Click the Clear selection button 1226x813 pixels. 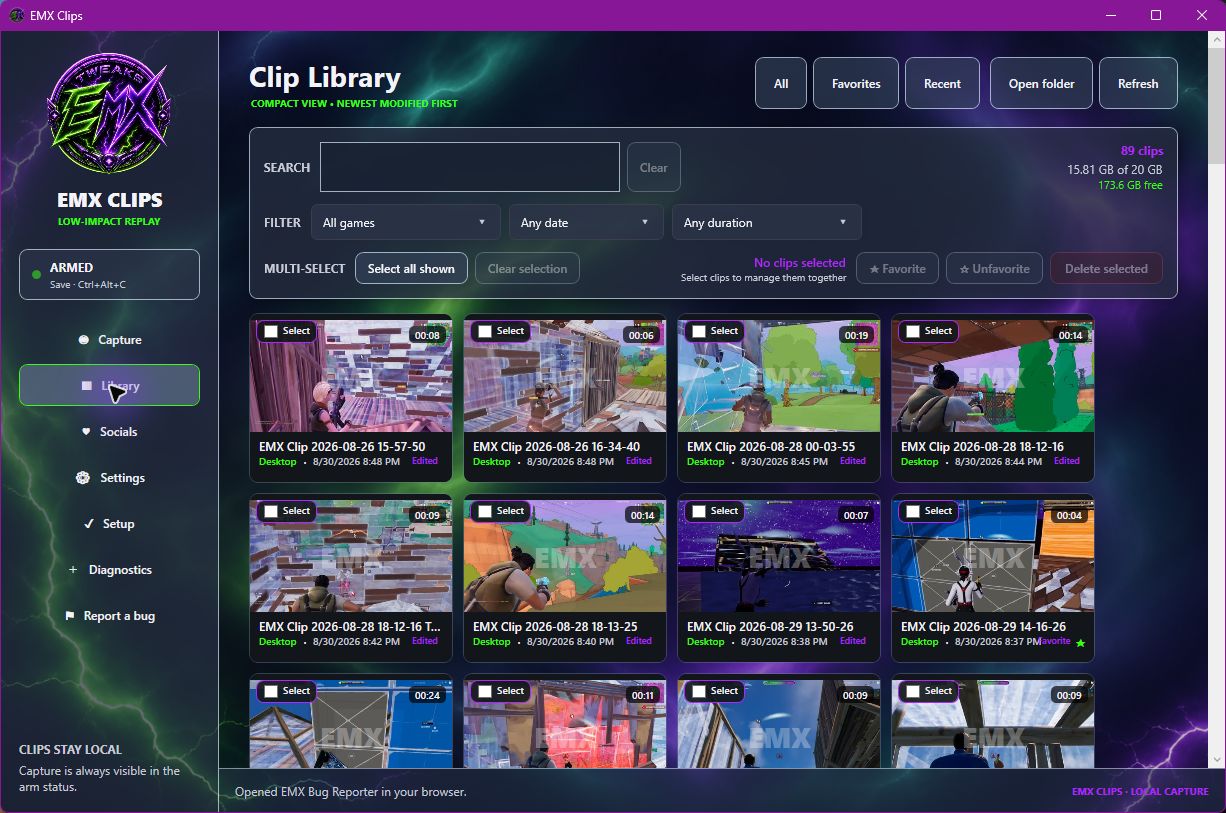tap(527, 268)
